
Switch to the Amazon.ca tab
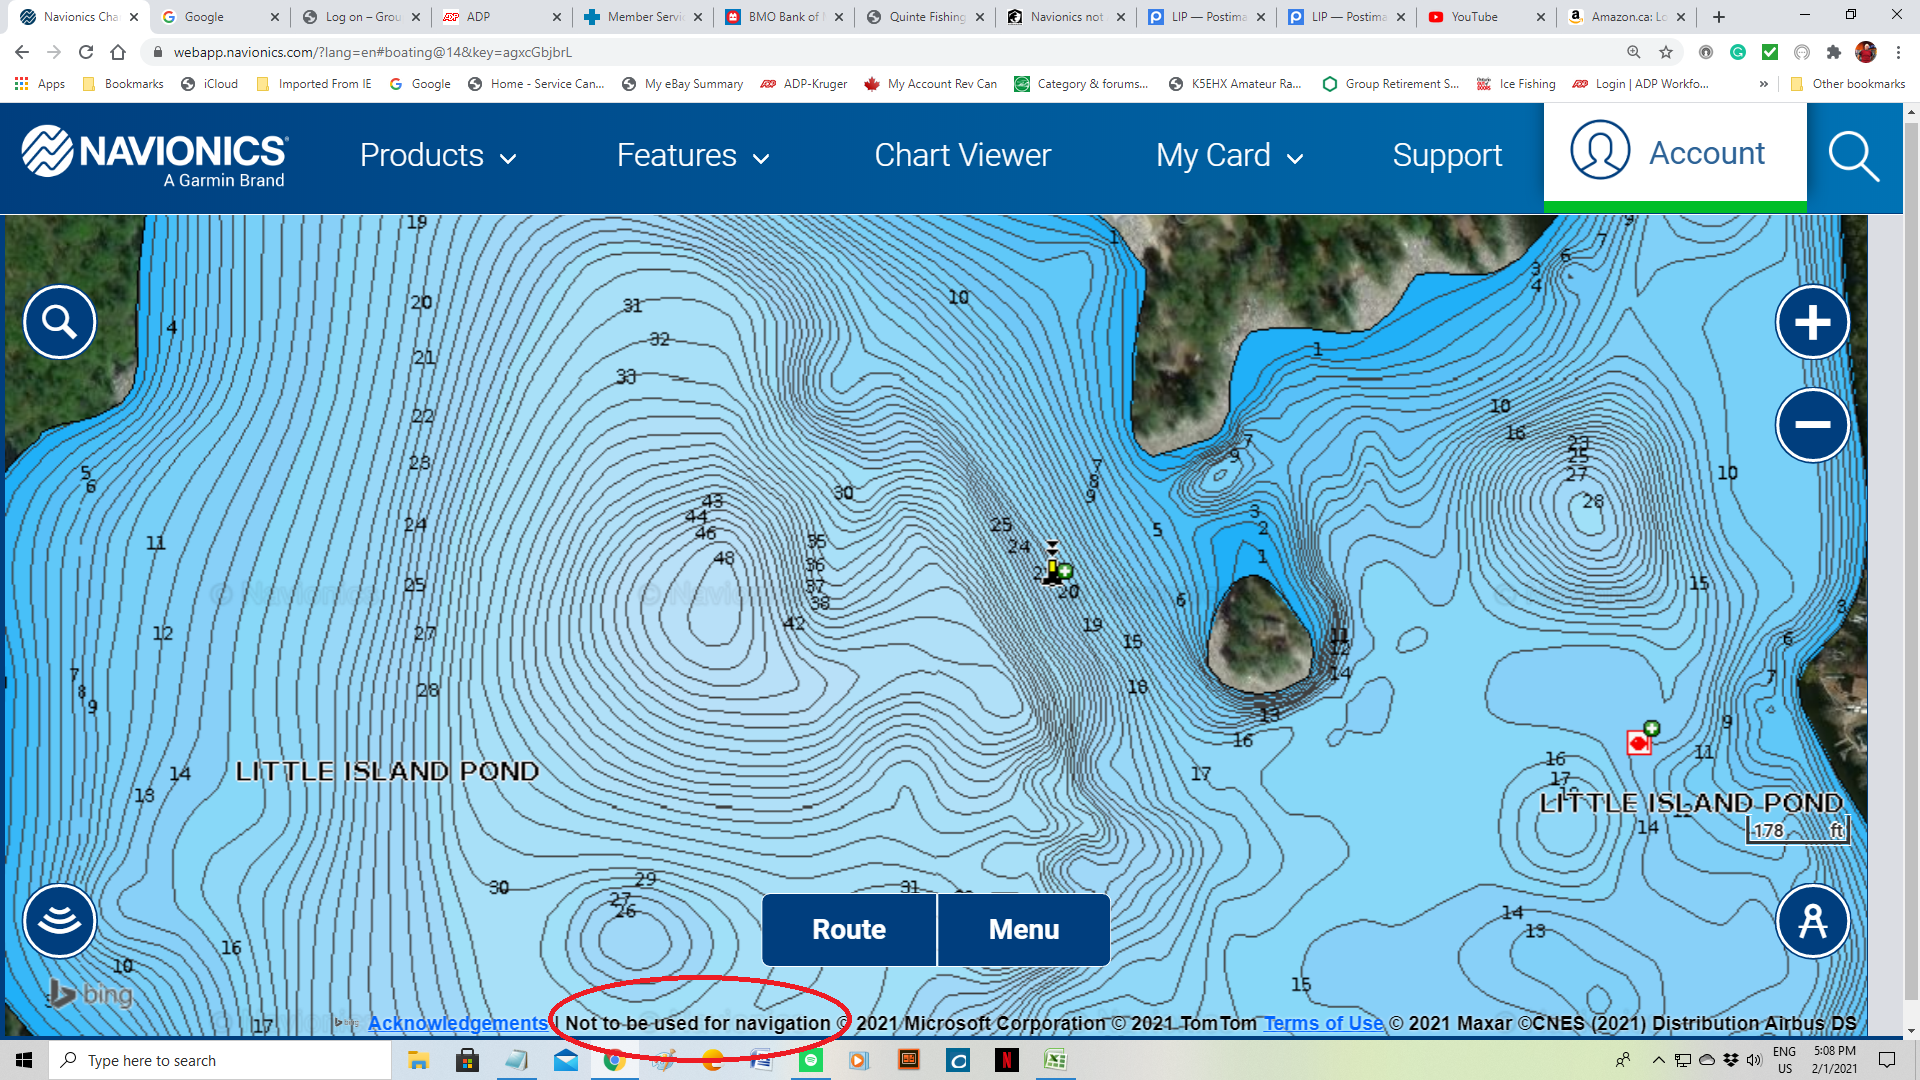pos(1626,17)
